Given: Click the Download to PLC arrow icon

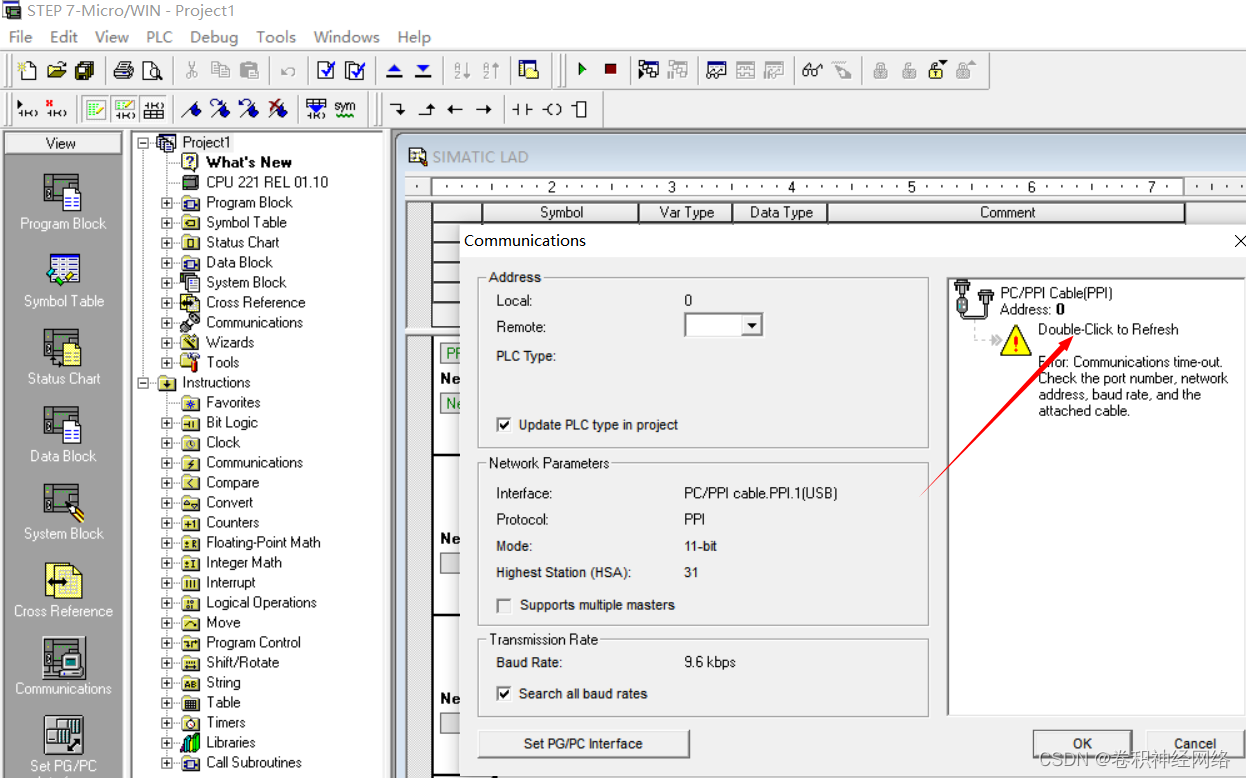Looking at the screenshot, I should point(423,70).
